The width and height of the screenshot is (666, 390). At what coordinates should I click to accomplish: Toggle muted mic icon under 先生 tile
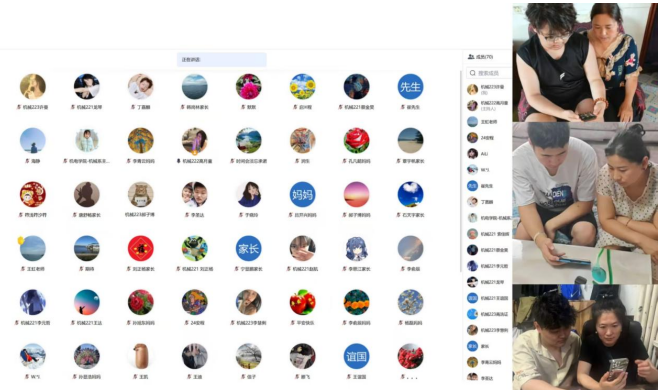click(403, 107)
